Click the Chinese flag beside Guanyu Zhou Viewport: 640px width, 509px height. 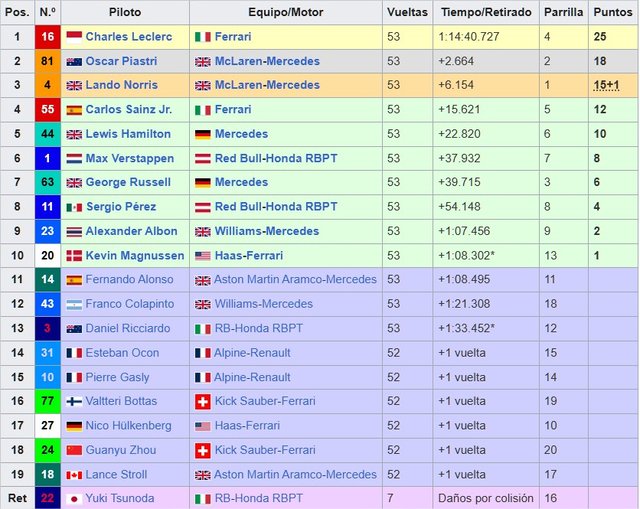coord(74,450)
